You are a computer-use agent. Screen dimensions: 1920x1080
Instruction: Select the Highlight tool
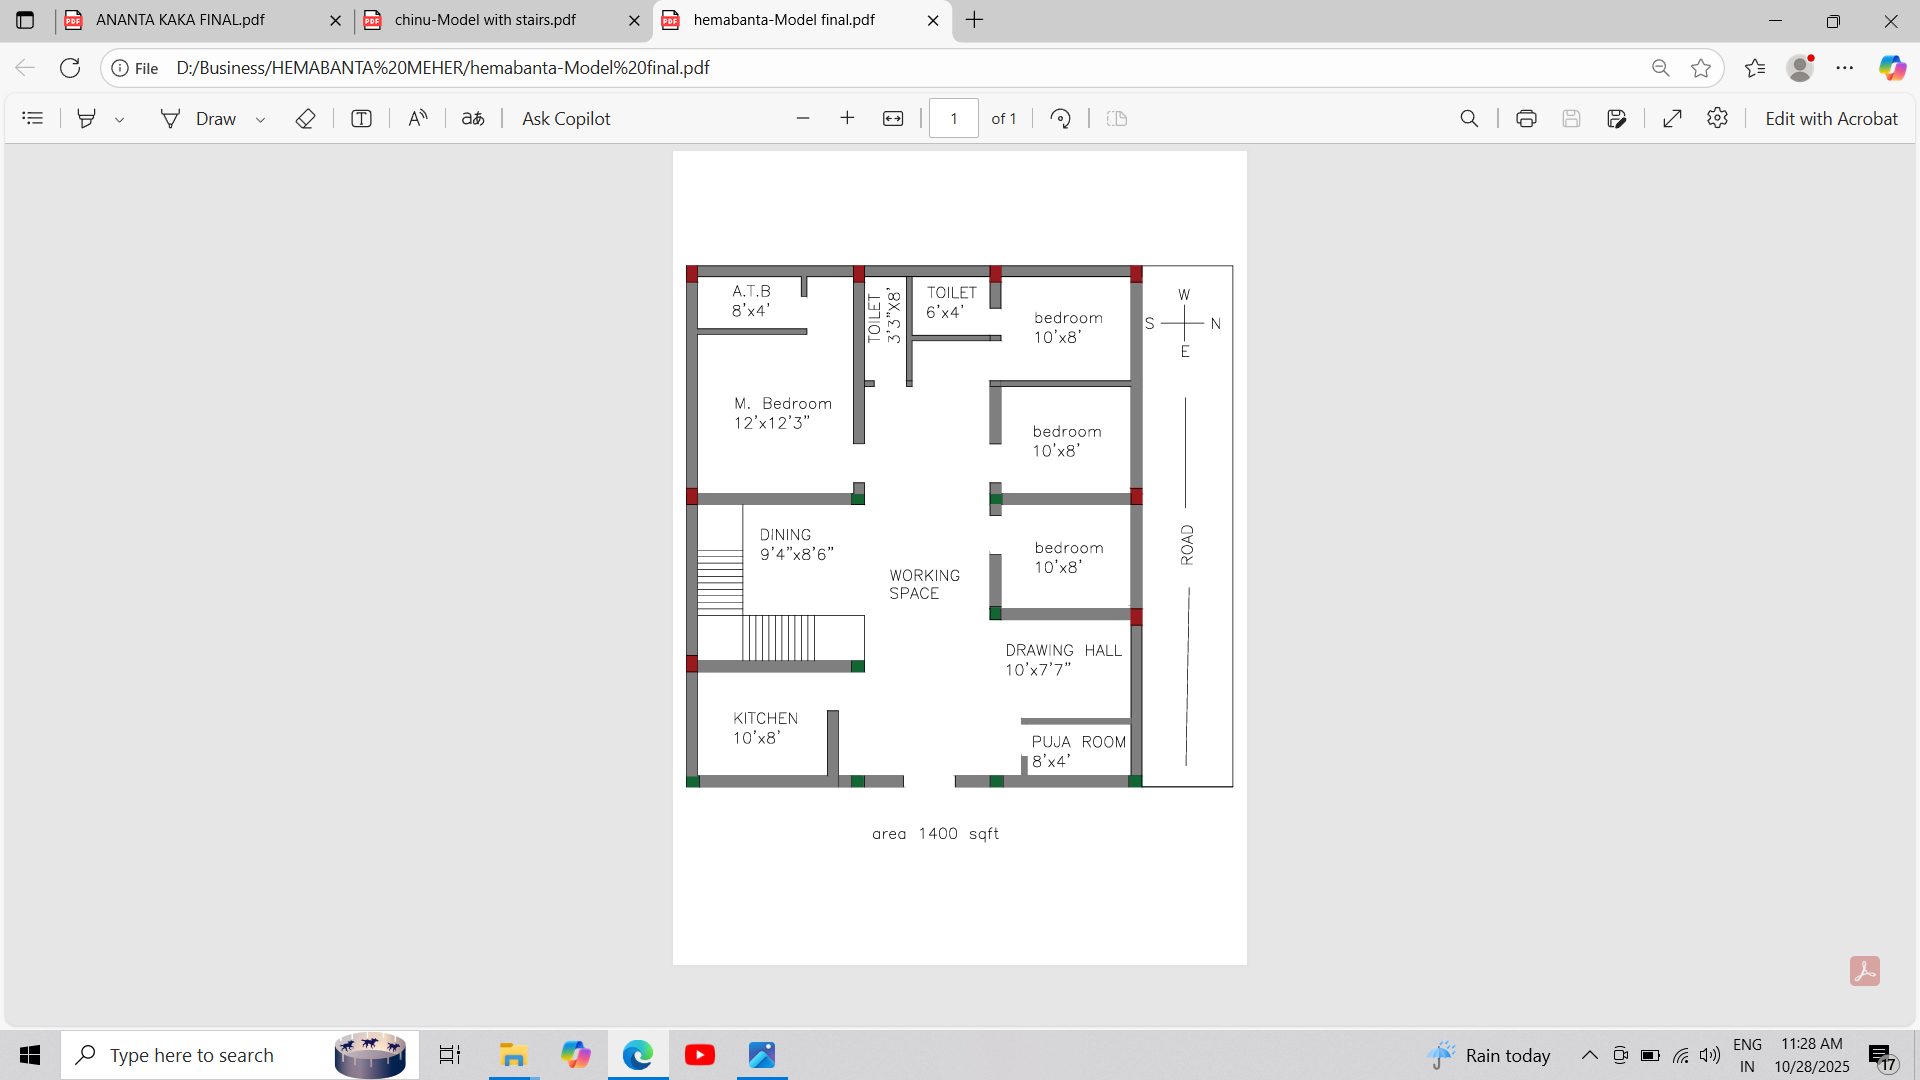[x=87, y=118]
